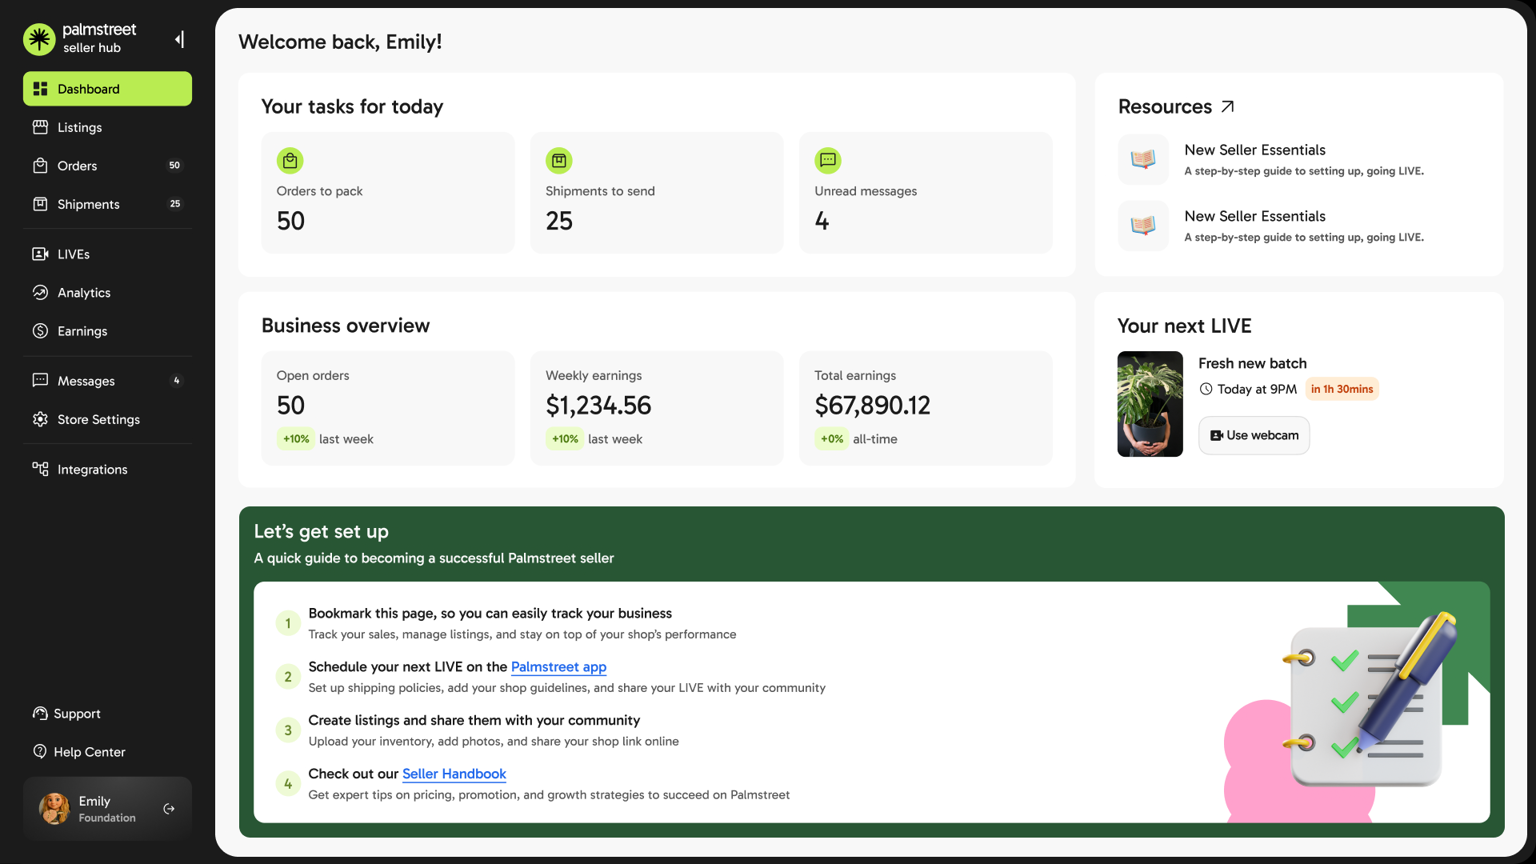Click the Support headset icon
Image resolution: width=1536 pixels, height=864 pixels.
pyautogui.click(x=40, y=714)
